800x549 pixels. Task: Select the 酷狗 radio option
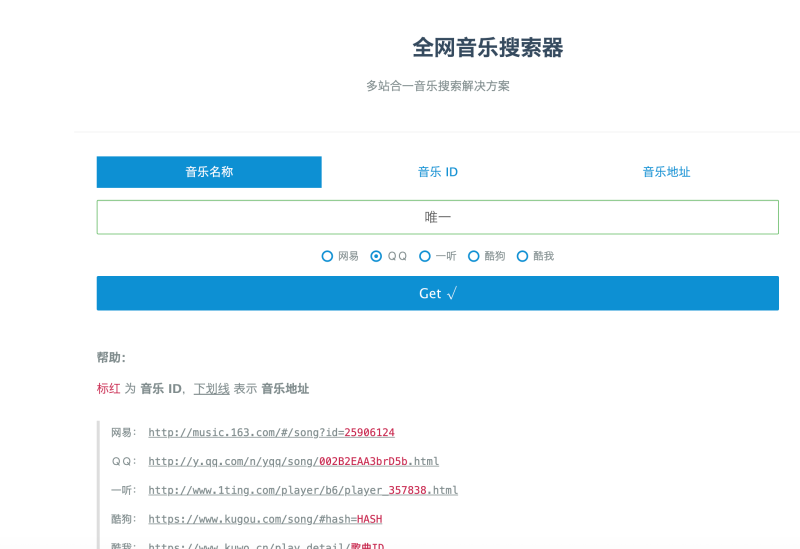coord(473,256)
